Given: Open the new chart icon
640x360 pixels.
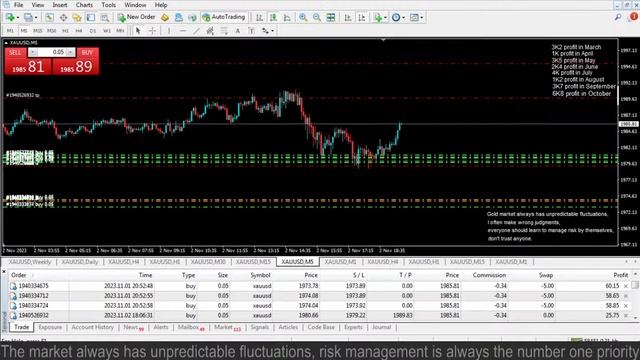Looking at the screenshot, I should tap(10, 18).
